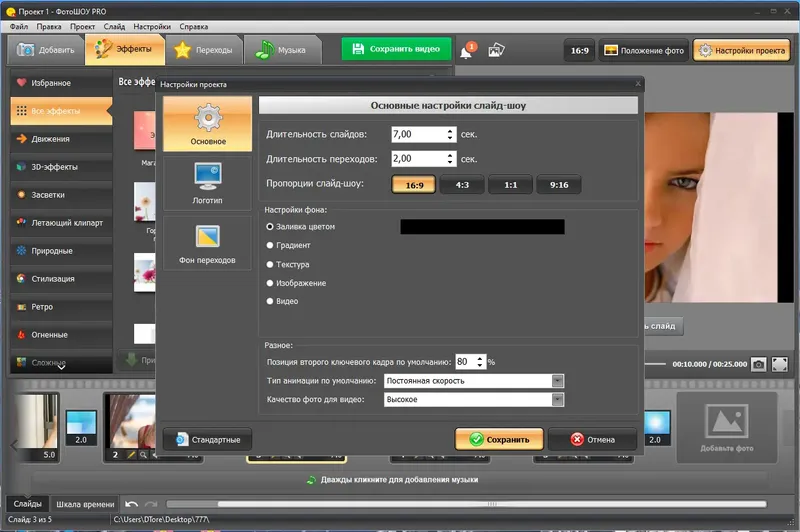Click the Длительность слайдов input field
The width and height of the screenshot is (800, 532).
pyautogui.click(x=418, y=134)
